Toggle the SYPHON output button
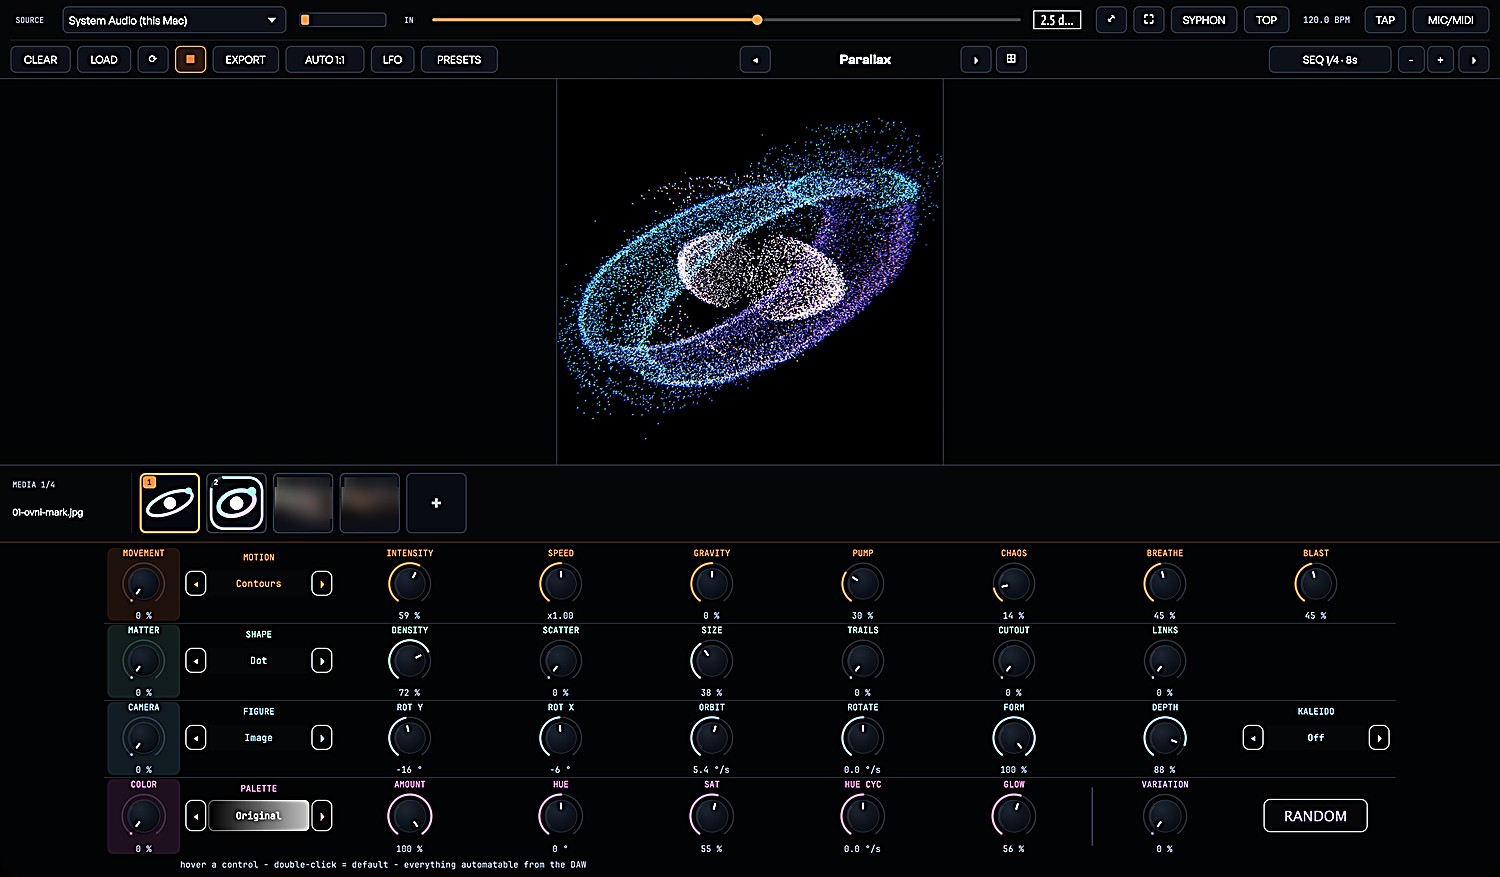This screenshot has width=1500, height=877. [x=1204, y=20]
